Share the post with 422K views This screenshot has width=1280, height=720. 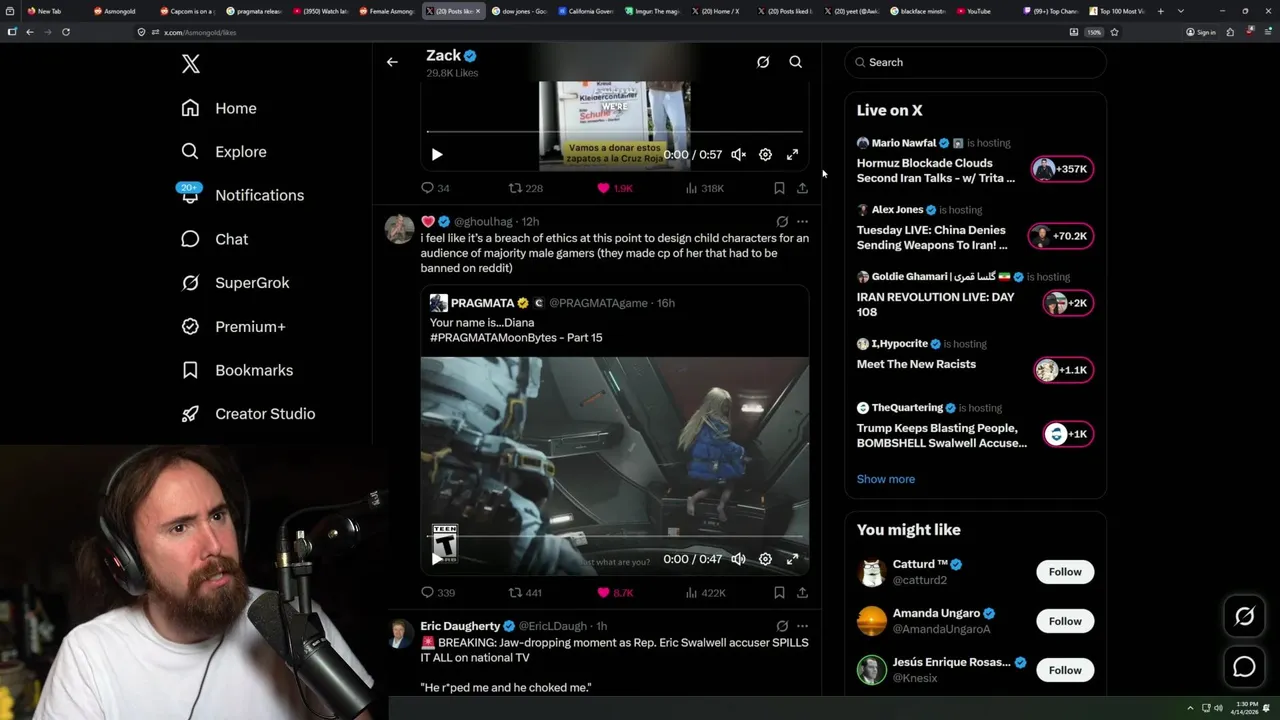point(802,593)
